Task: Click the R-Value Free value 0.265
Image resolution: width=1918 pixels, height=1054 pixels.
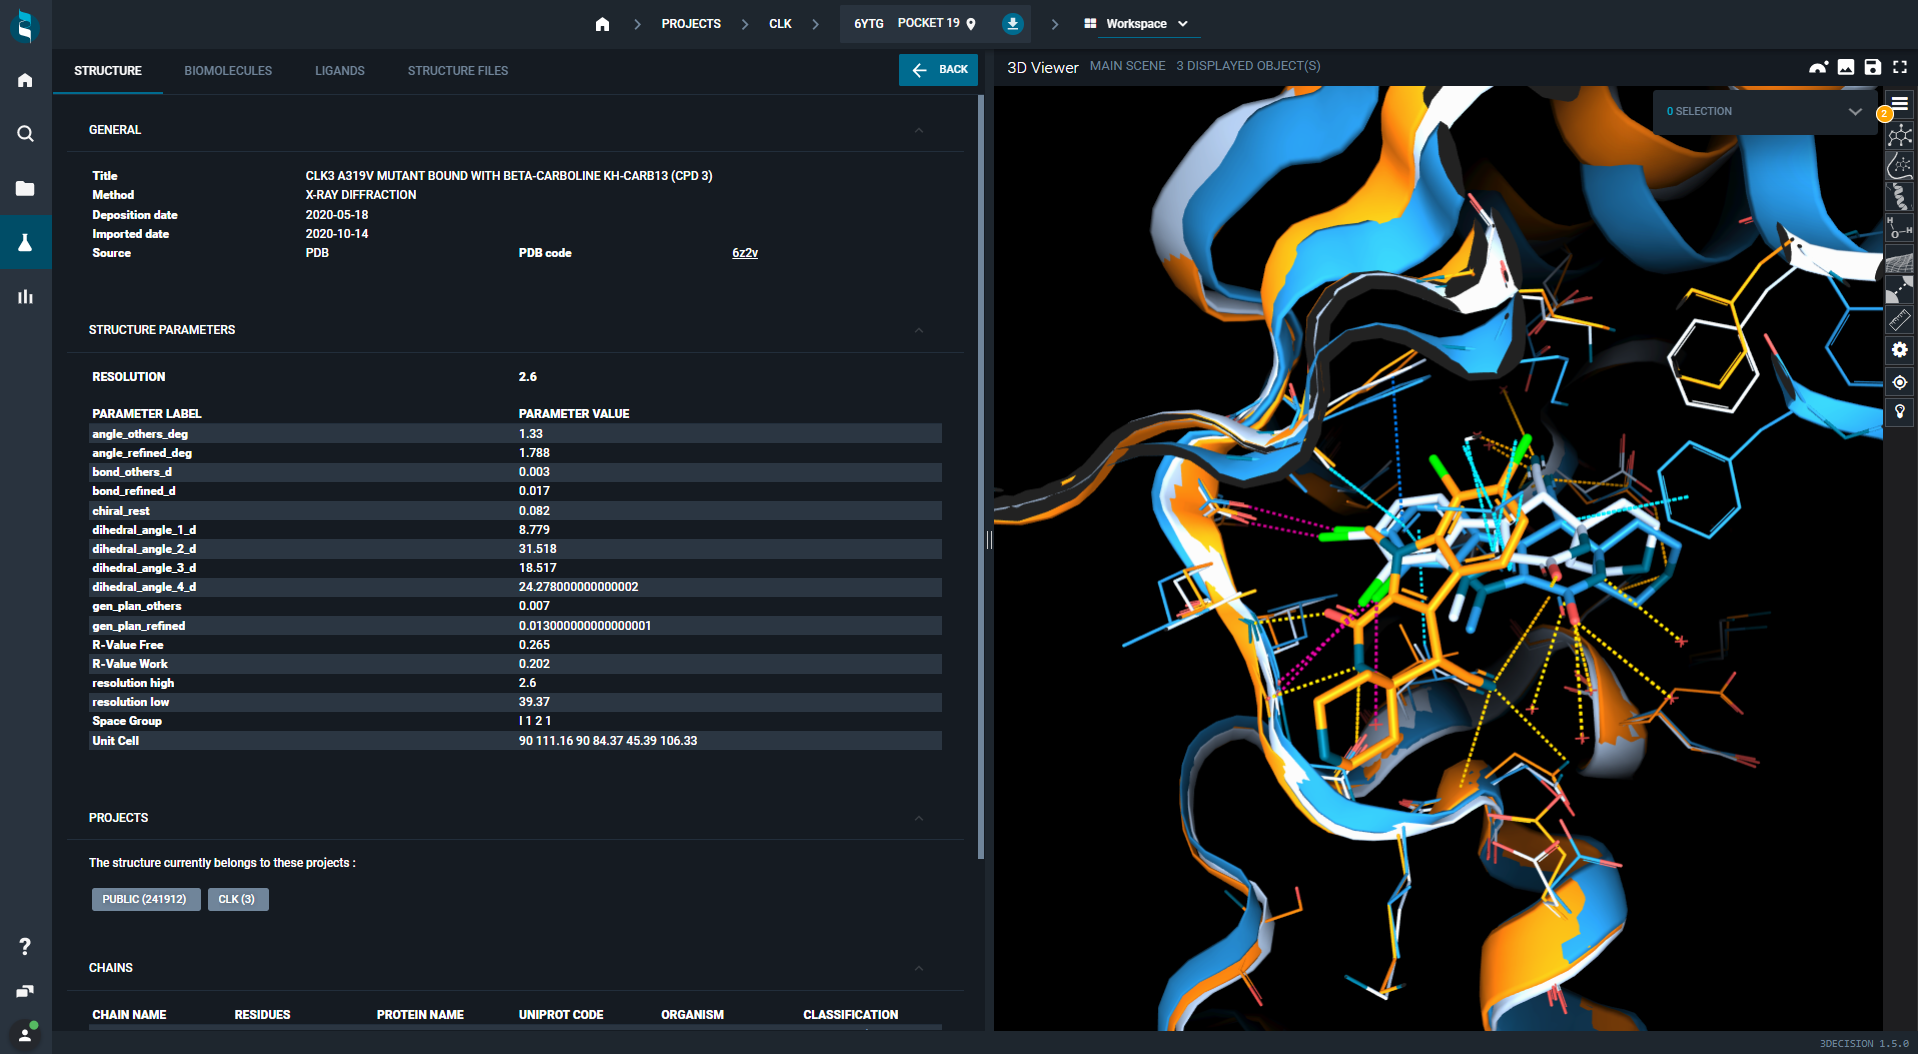Action: click(534, 645)
